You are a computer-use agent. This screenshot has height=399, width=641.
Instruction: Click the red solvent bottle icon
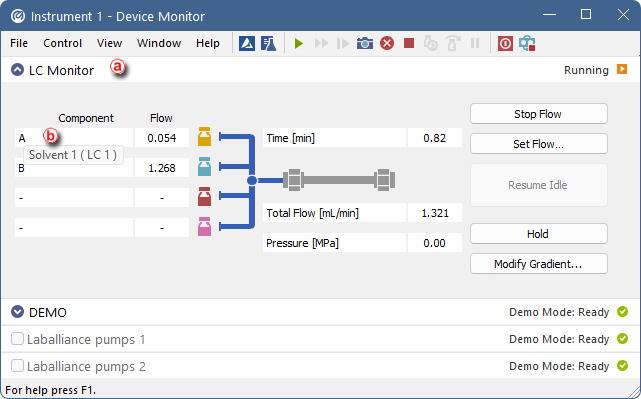coord(204,197)
